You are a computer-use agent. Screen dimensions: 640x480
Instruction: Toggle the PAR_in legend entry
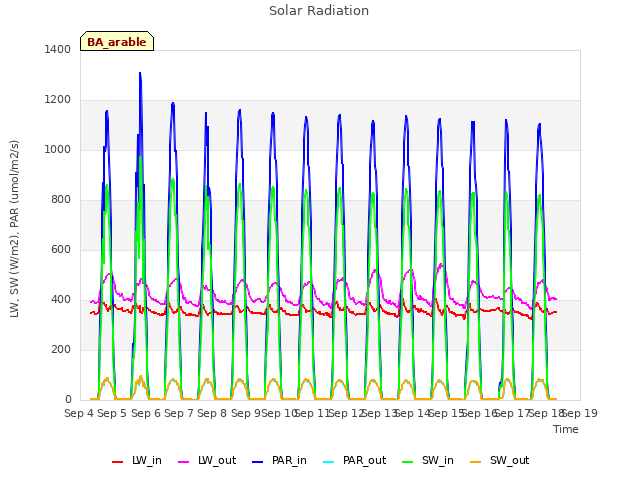pyautogui.click(x=279, y=461)
